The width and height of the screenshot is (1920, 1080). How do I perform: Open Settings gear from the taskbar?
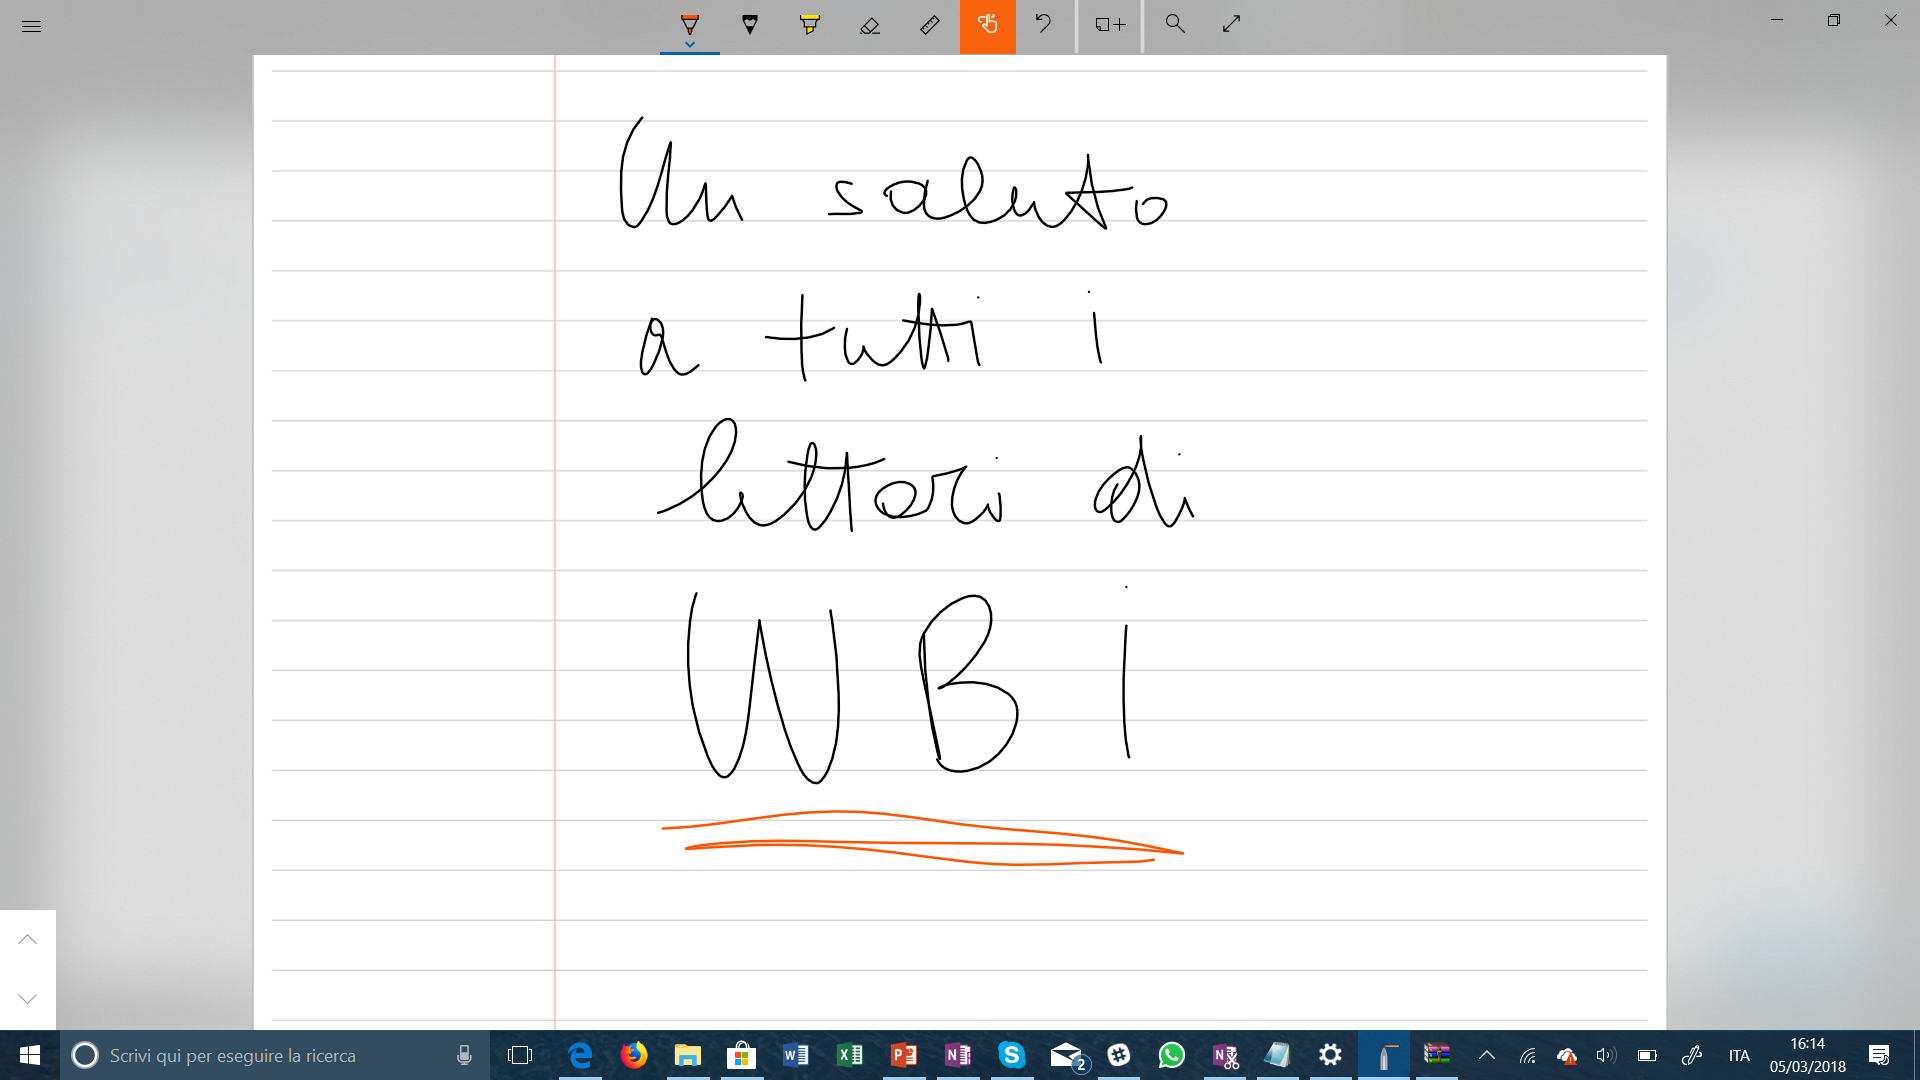pos(1330,1055)
